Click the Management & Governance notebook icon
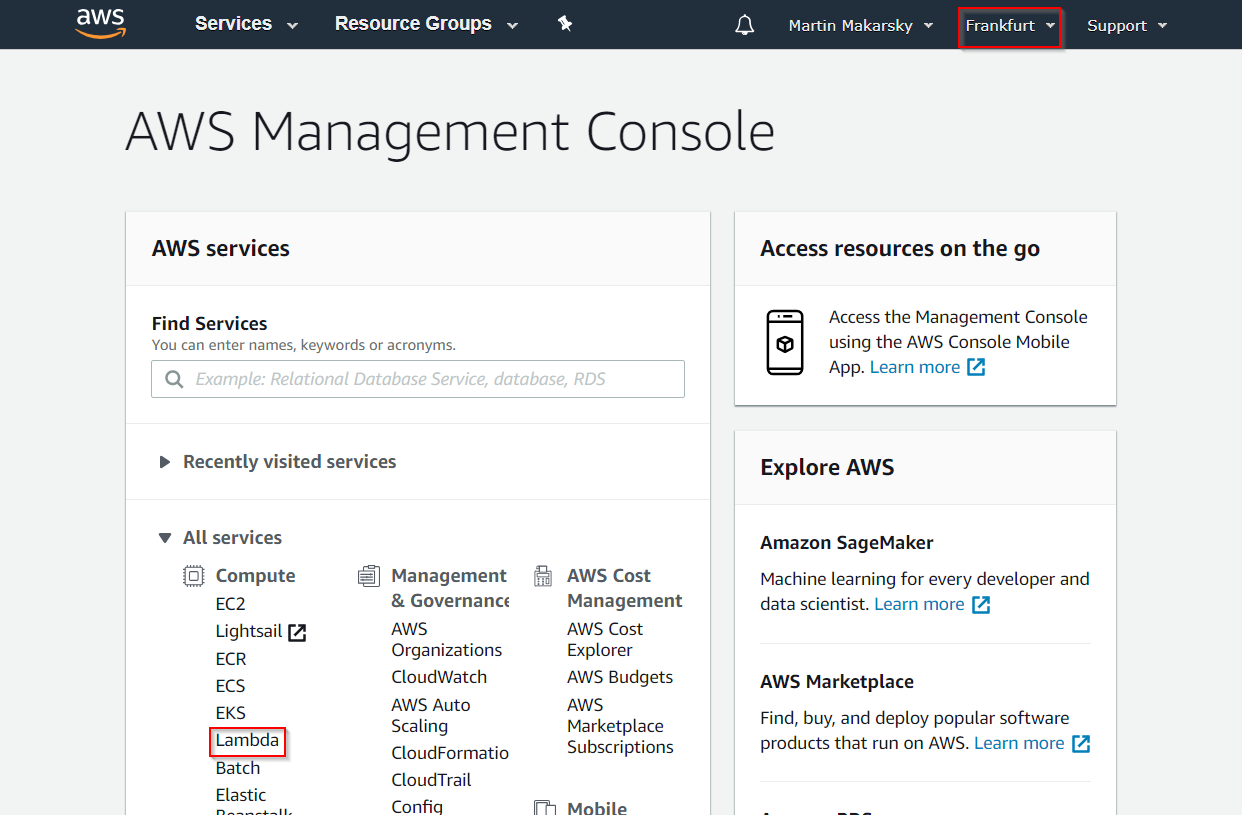This screenshot has width=1242, height=815. coord(369,574)
